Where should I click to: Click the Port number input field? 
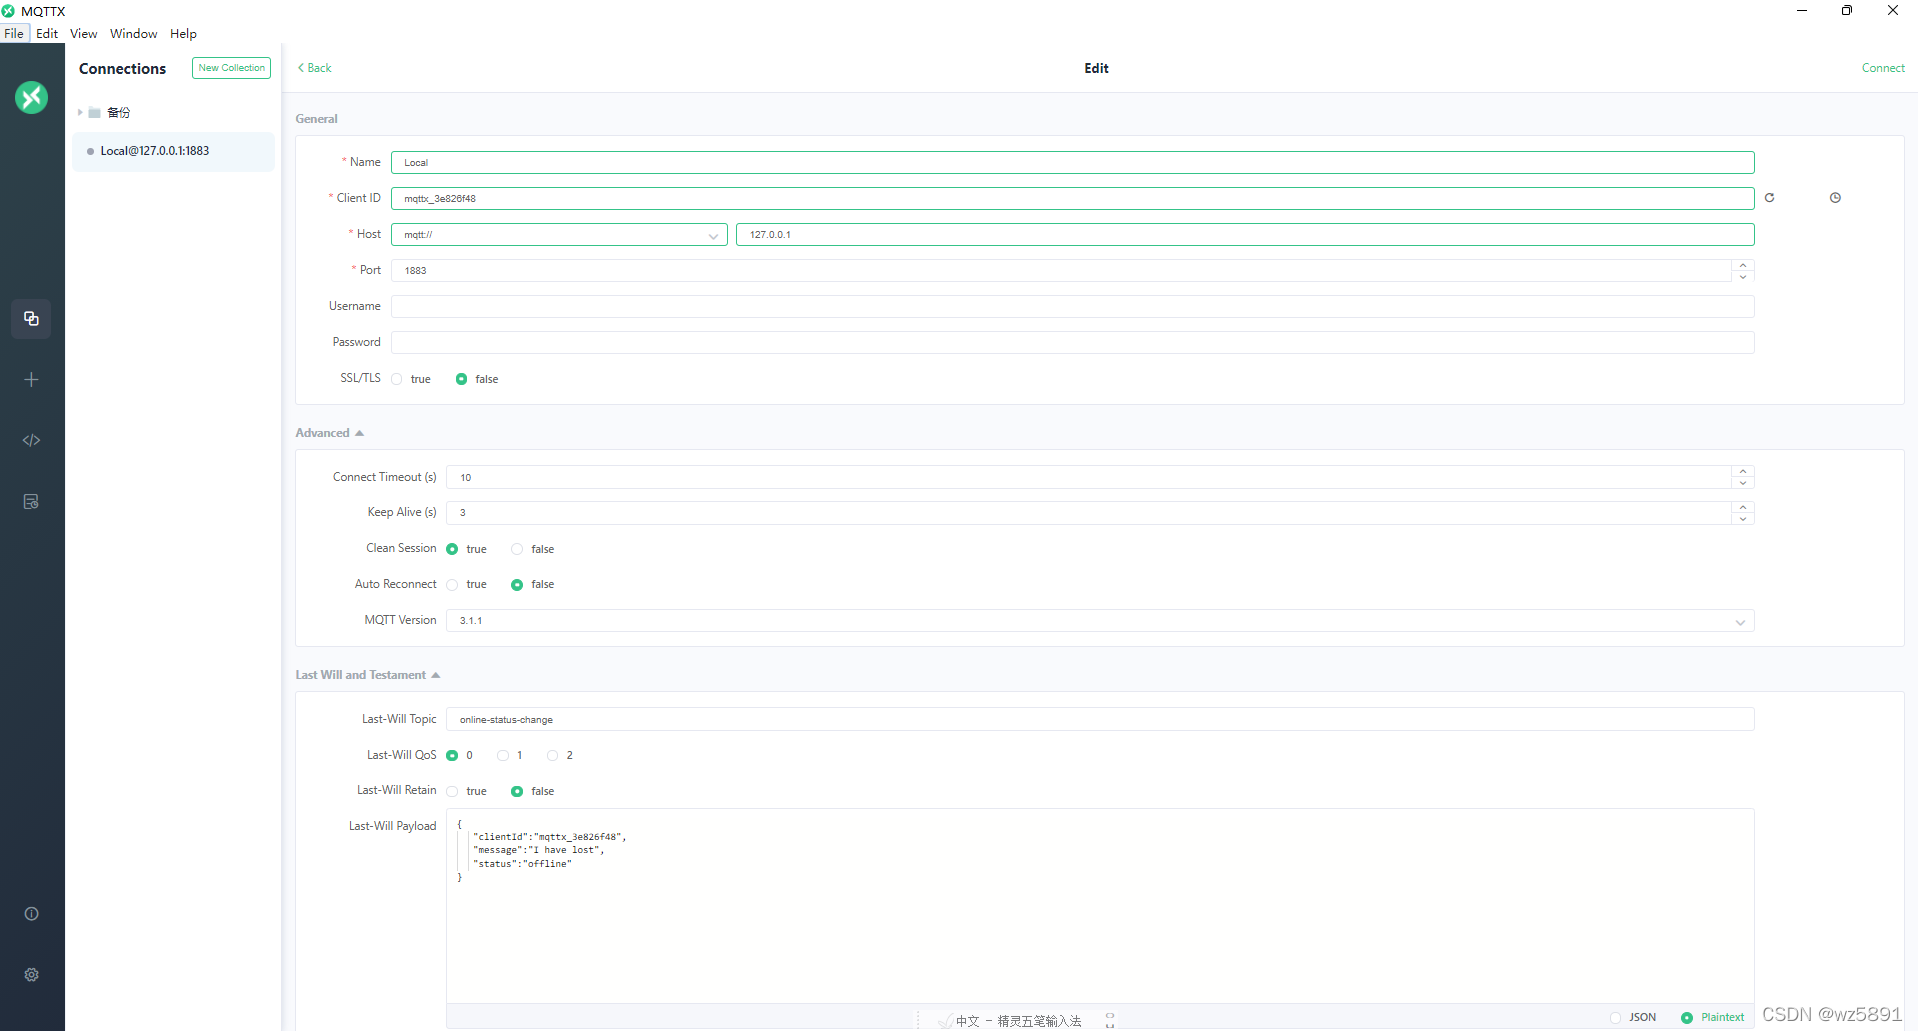(1060, 271)
